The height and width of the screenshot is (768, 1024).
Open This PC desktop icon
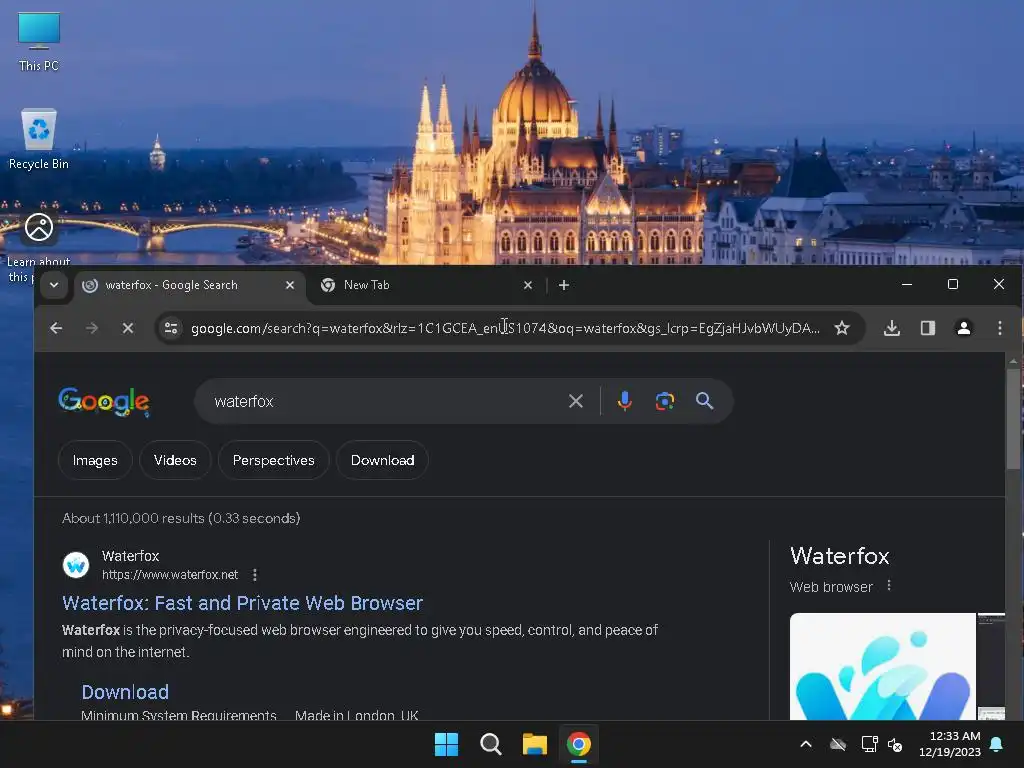point(39,42)
